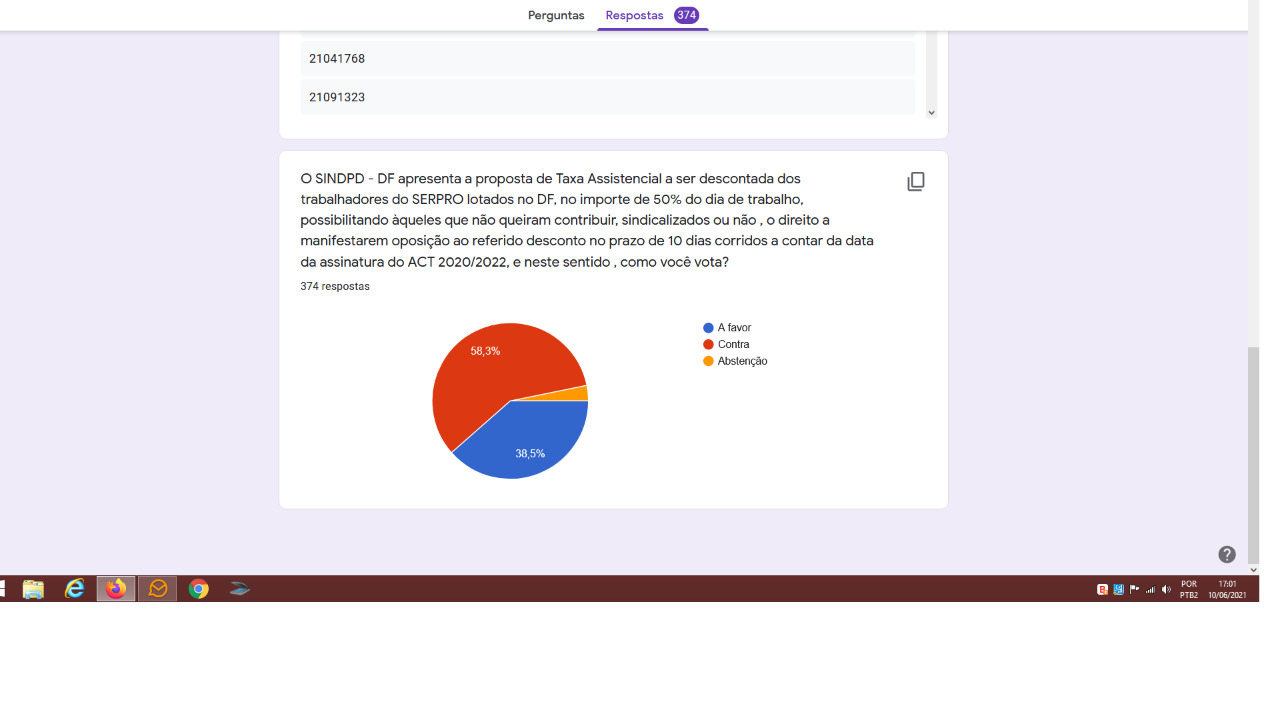Open the network signal tray icon
Screen dimensions: 1280x720
[1150, 590]
